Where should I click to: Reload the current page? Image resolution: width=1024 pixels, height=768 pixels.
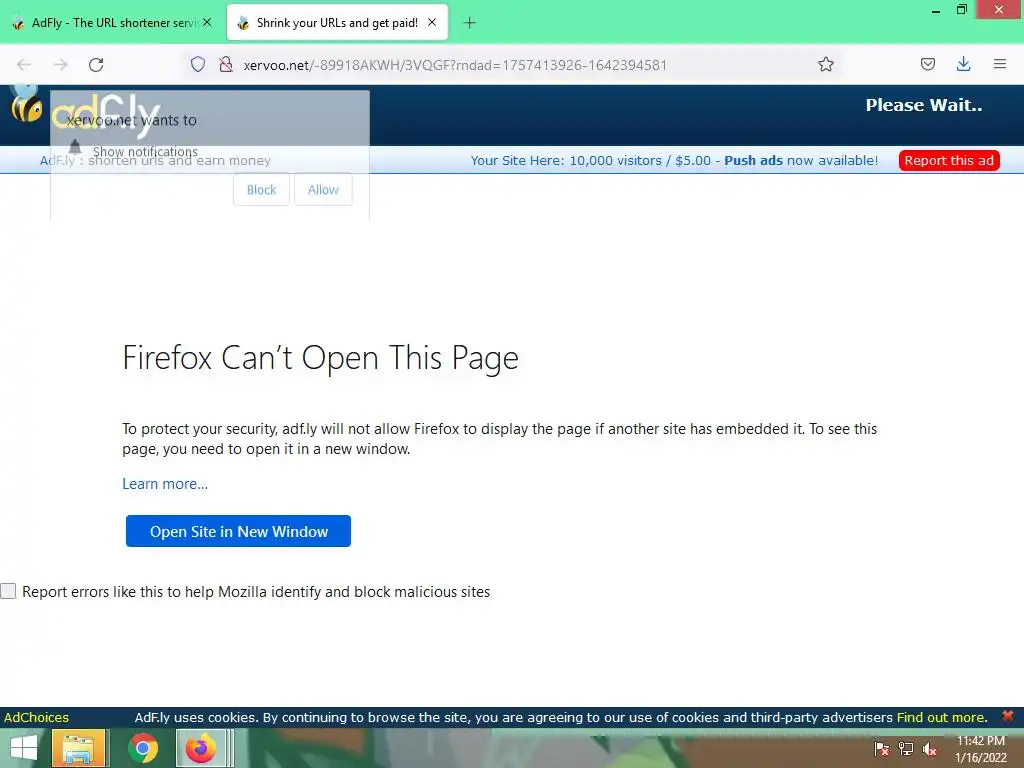point(96,65)
